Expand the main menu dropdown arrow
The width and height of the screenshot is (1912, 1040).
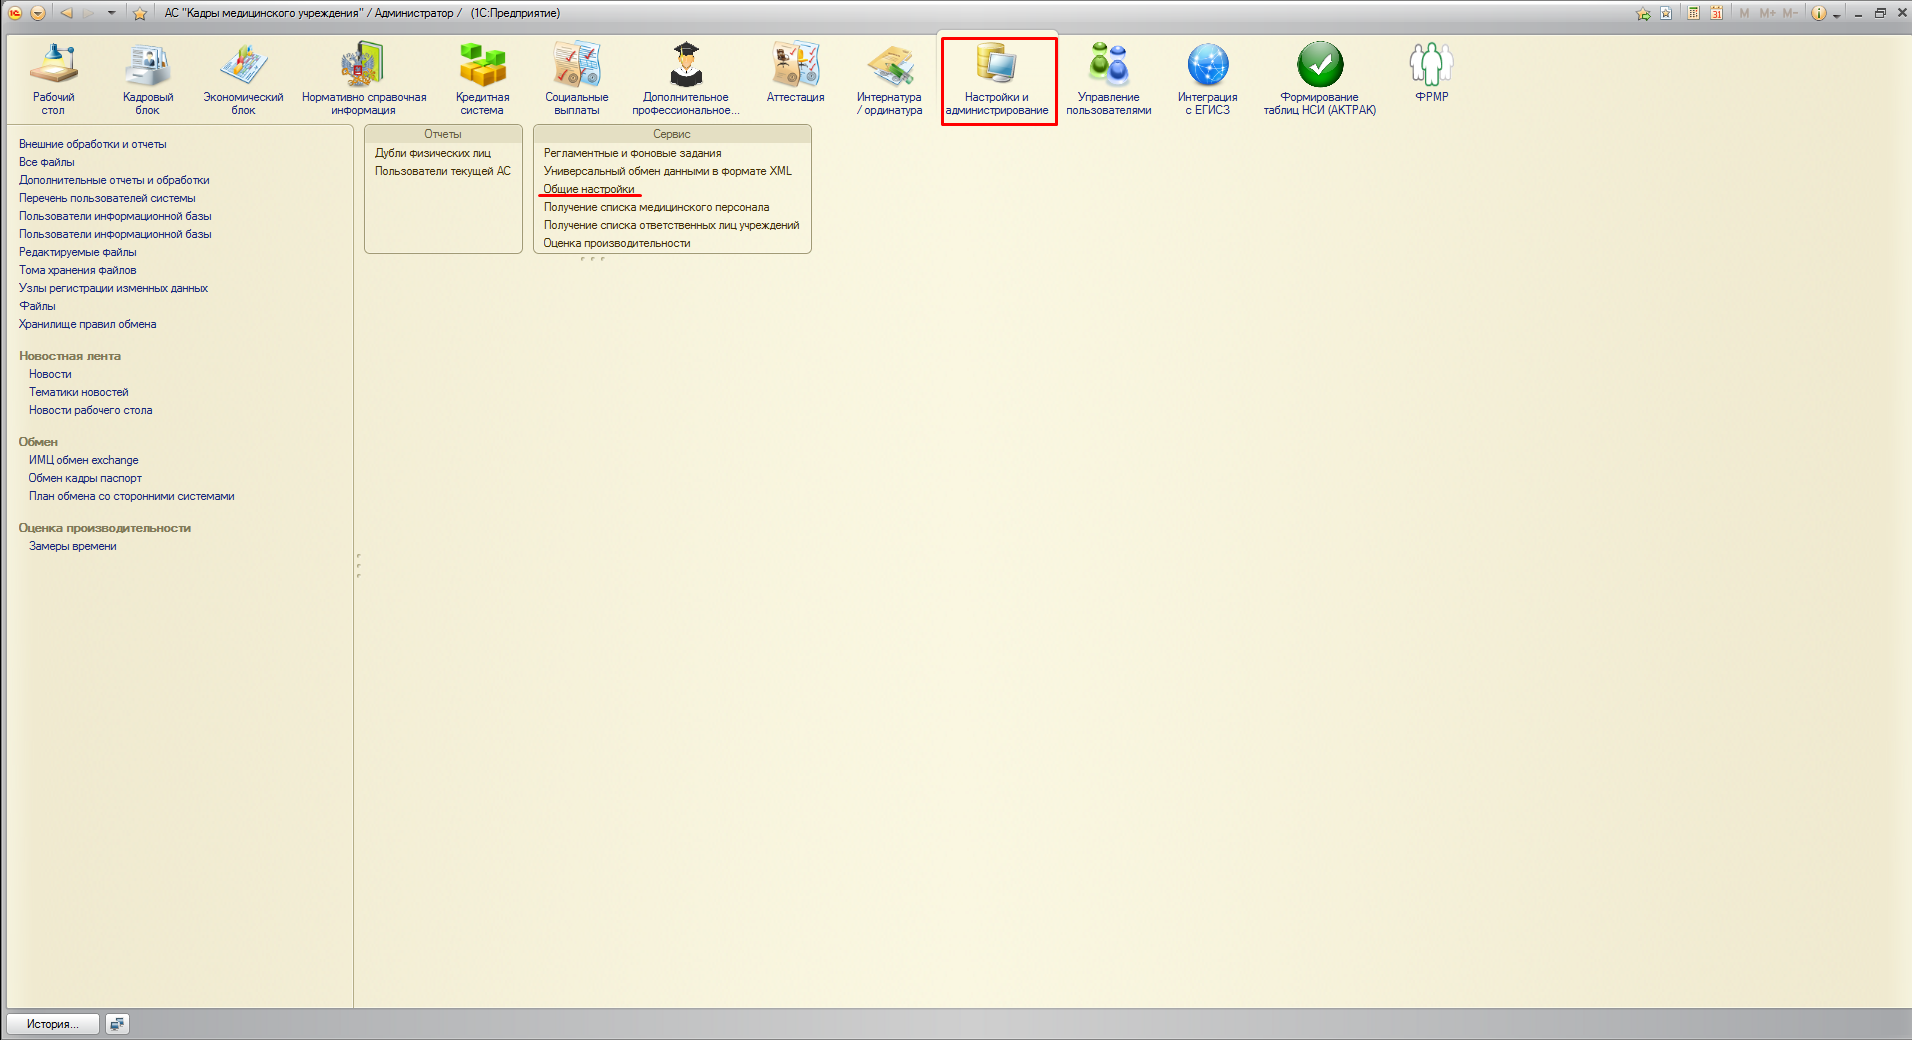38,13
